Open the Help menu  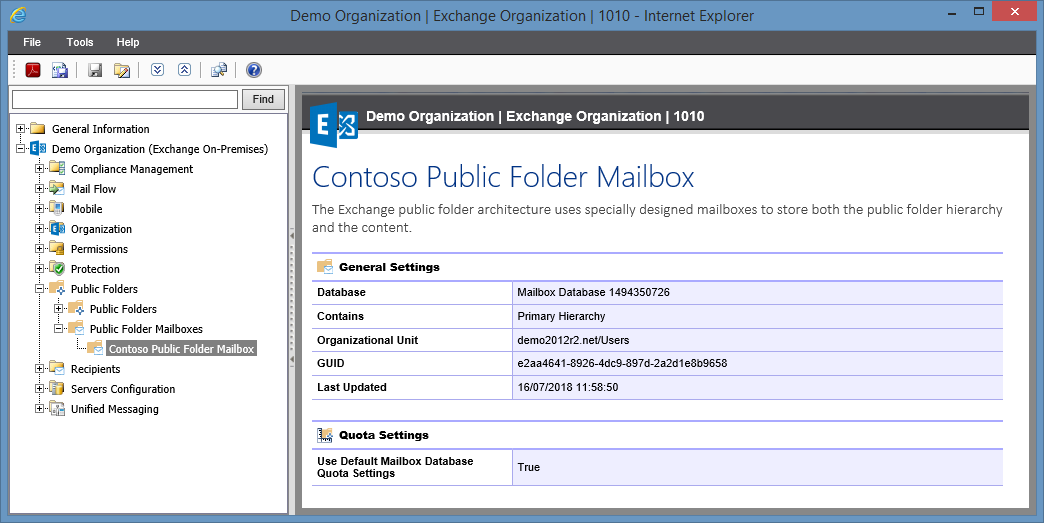[x=128, y=42]
